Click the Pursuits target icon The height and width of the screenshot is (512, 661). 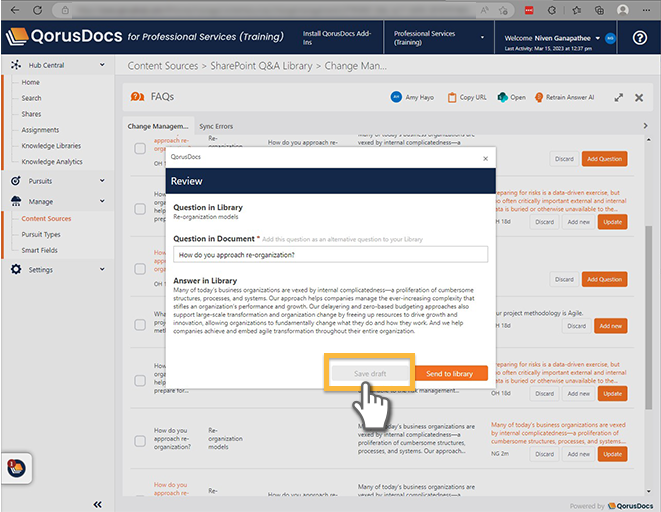point(16,181)
